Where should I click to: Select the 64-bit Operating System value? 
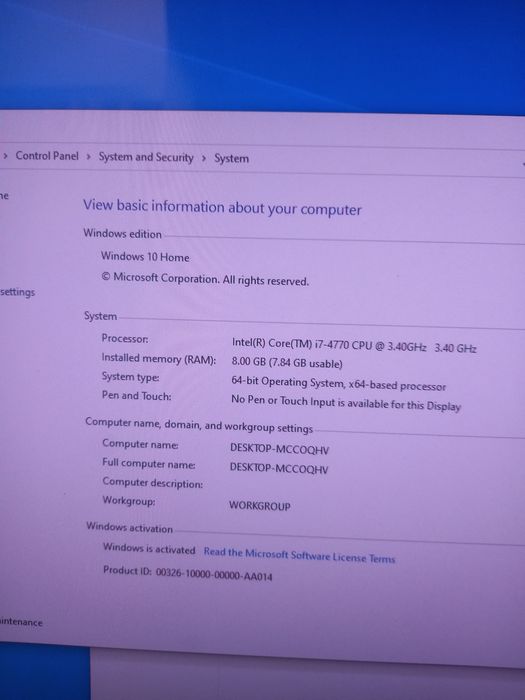(x=338, y=383)
